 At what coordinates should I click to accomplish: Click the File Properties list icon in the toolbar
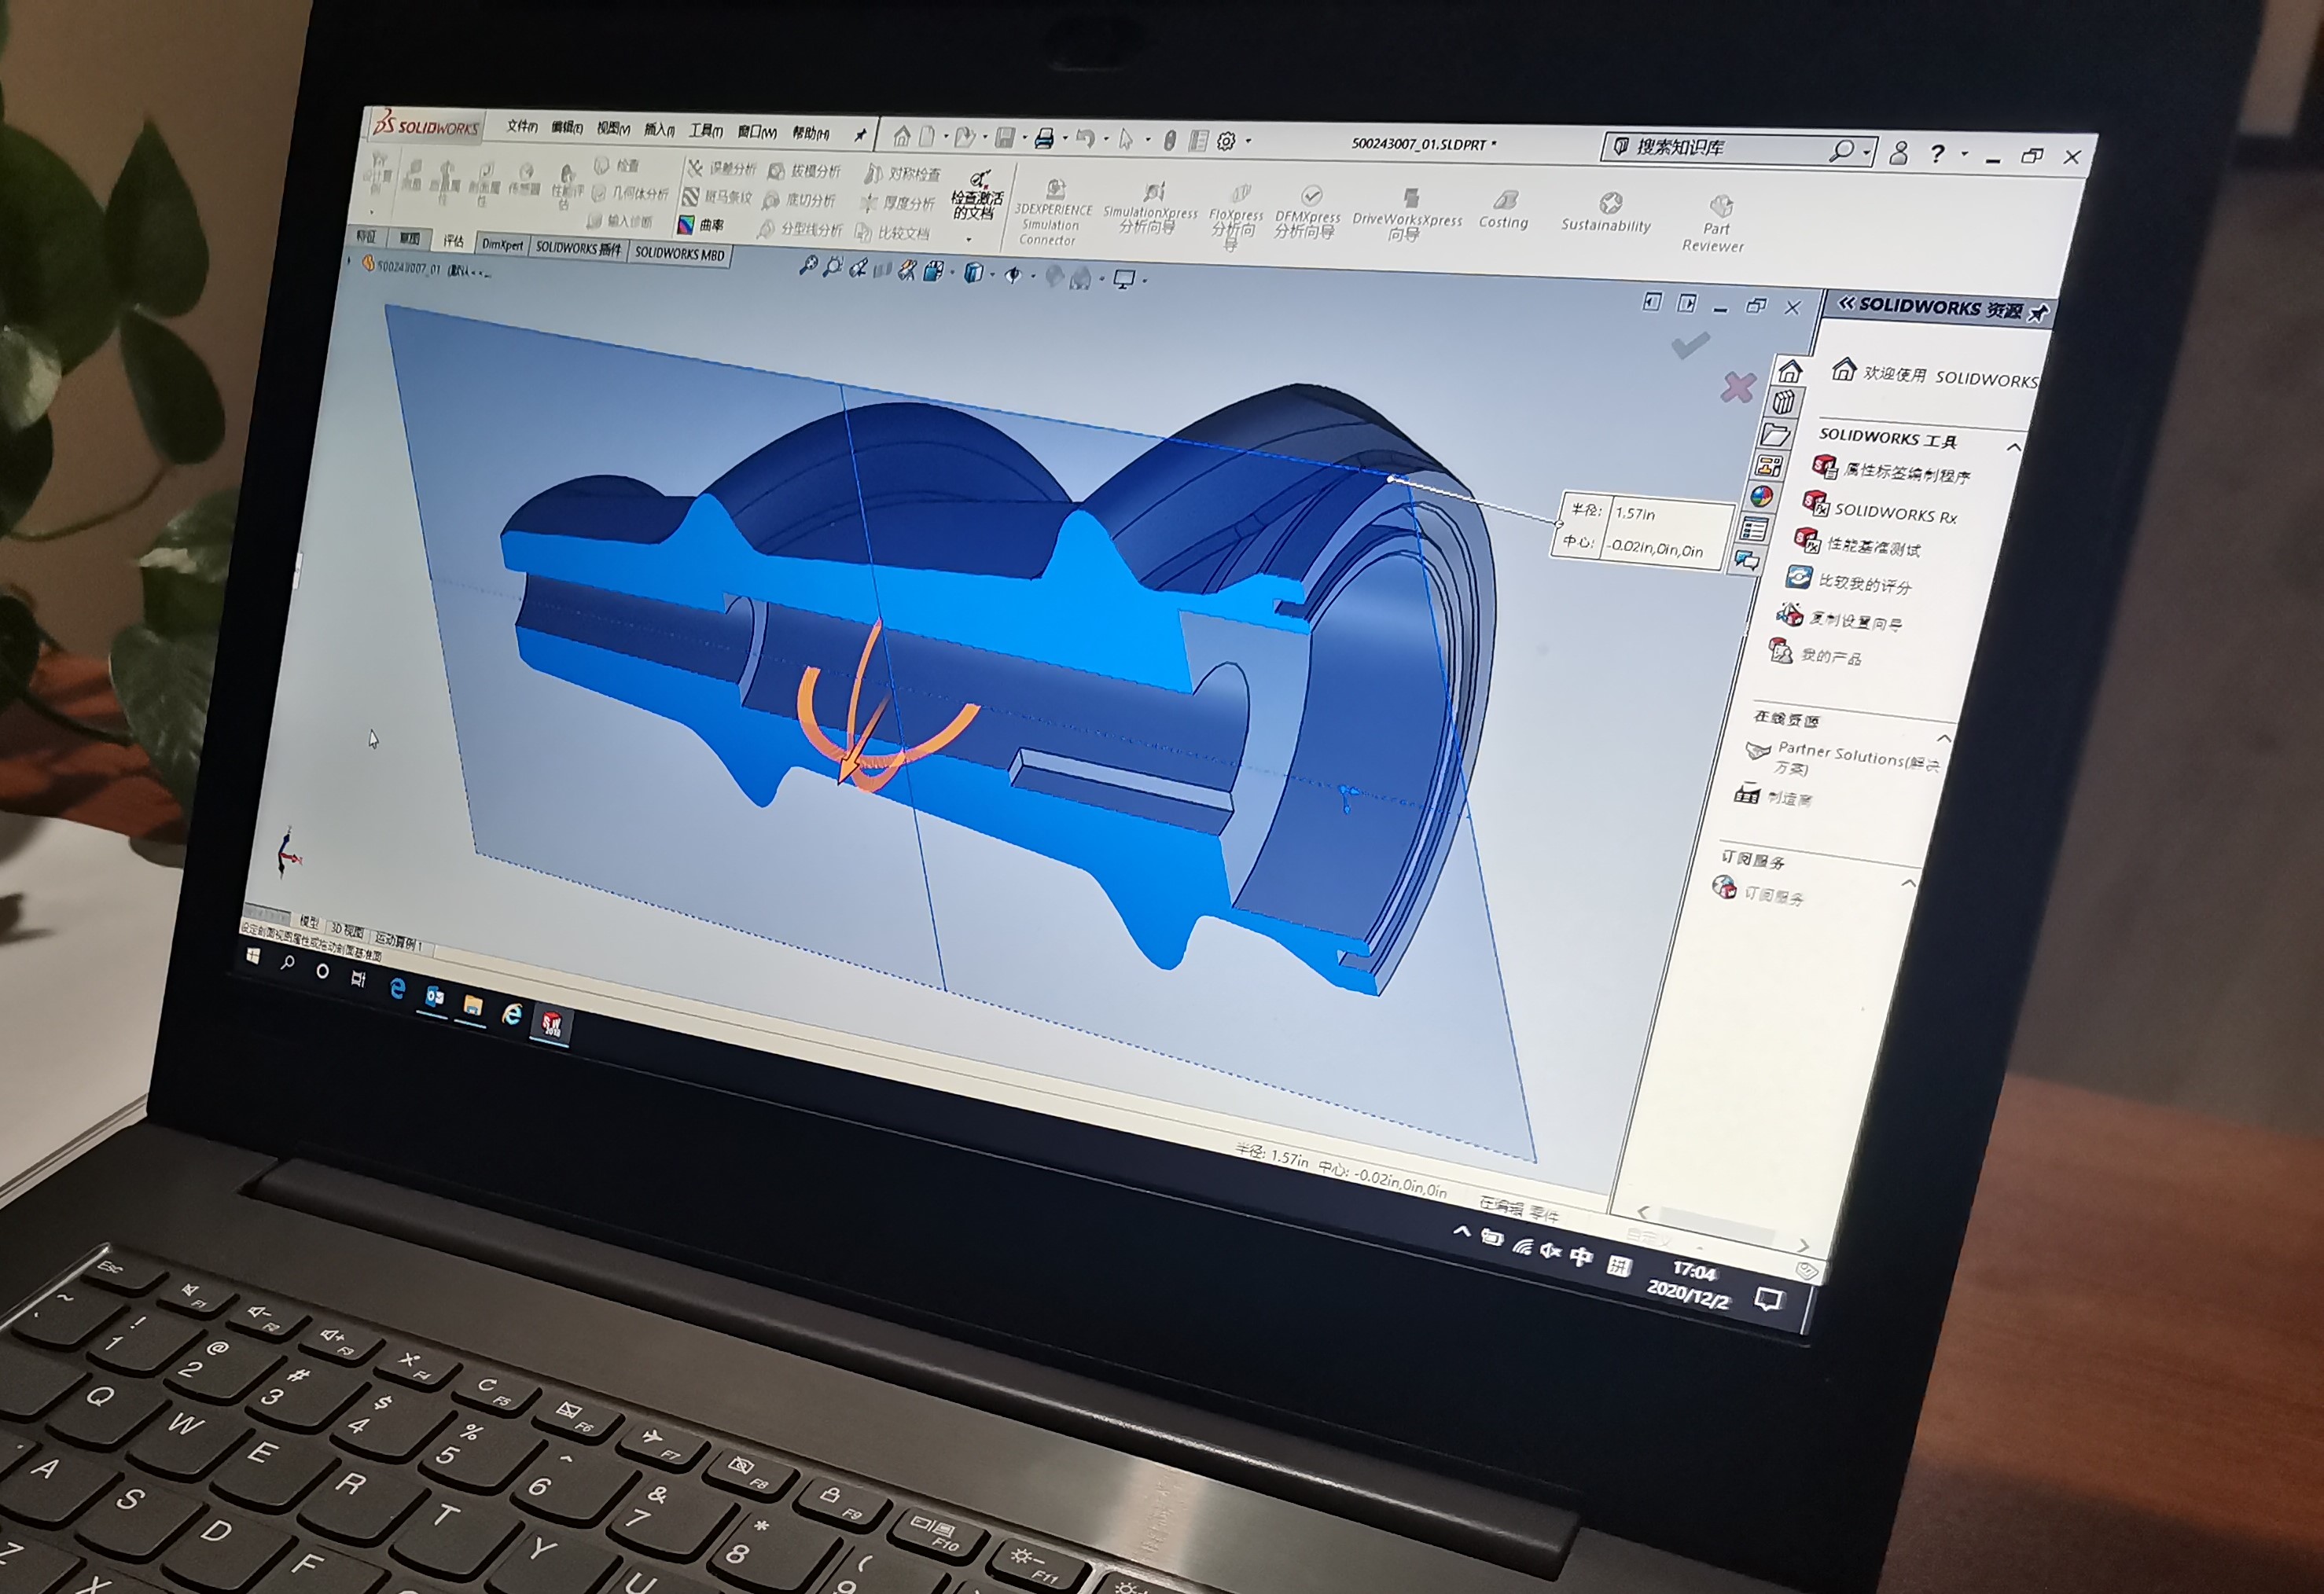tap(1198, 141)
